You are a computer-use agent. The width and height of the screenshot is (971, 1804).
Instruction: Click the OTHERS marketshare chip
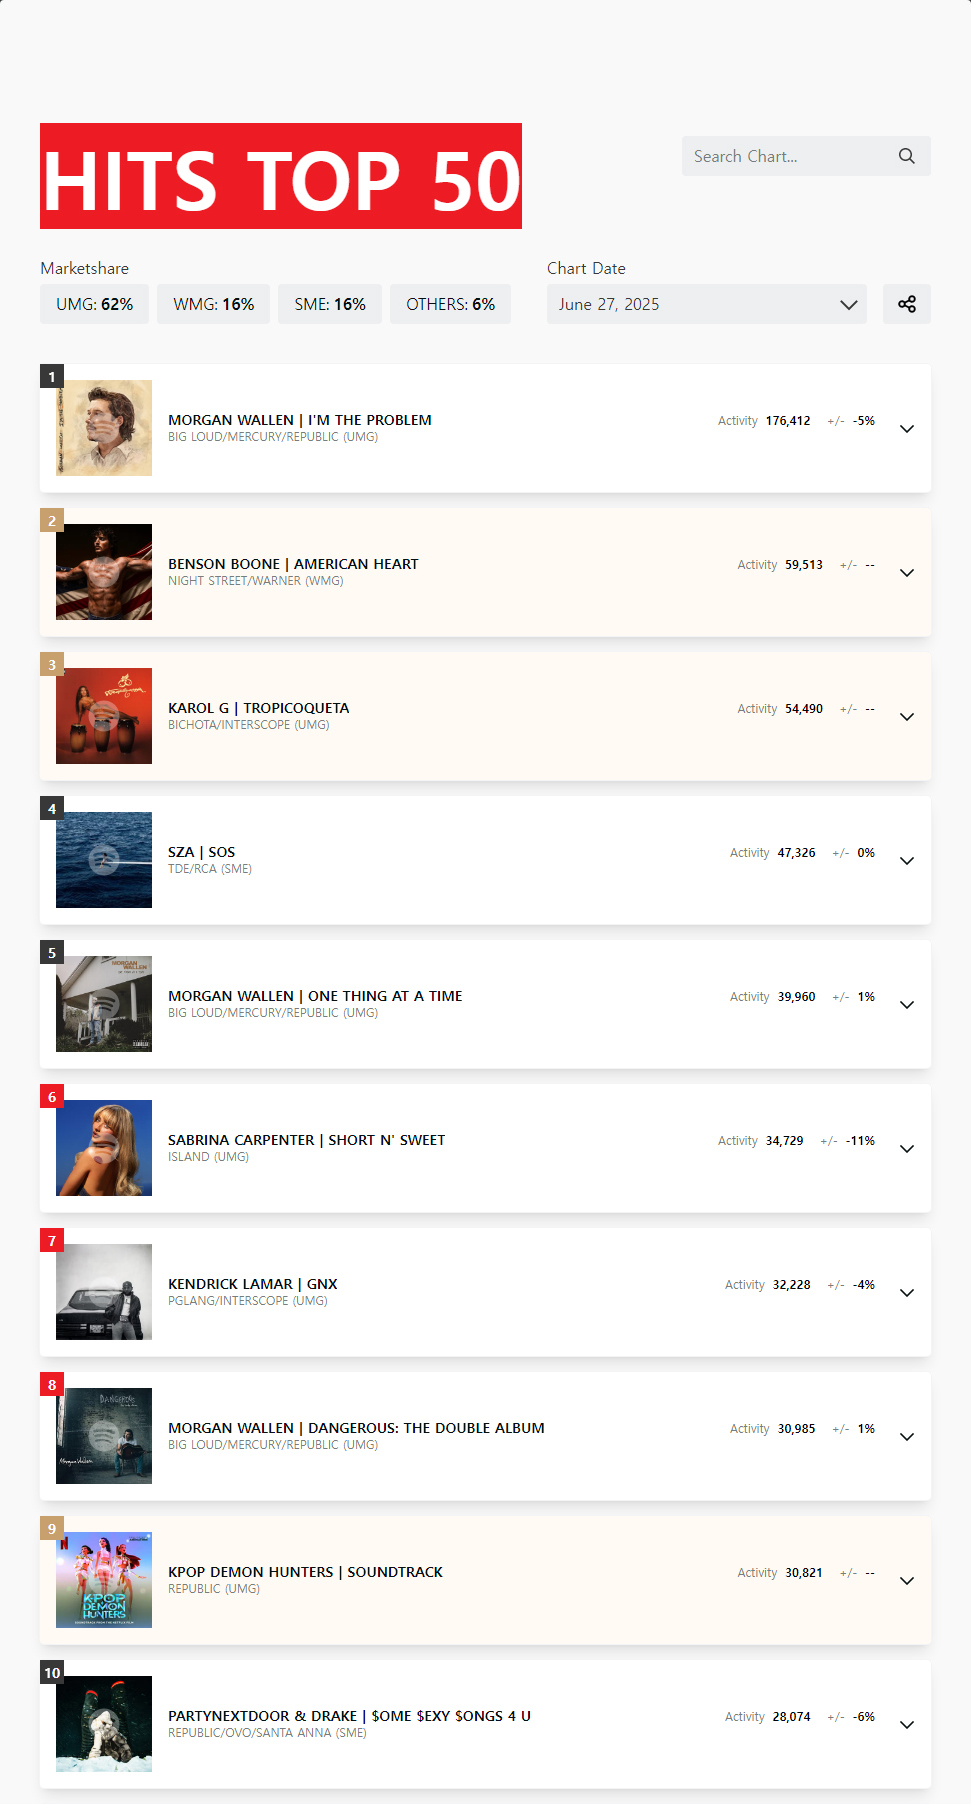[x=450, y=304]
